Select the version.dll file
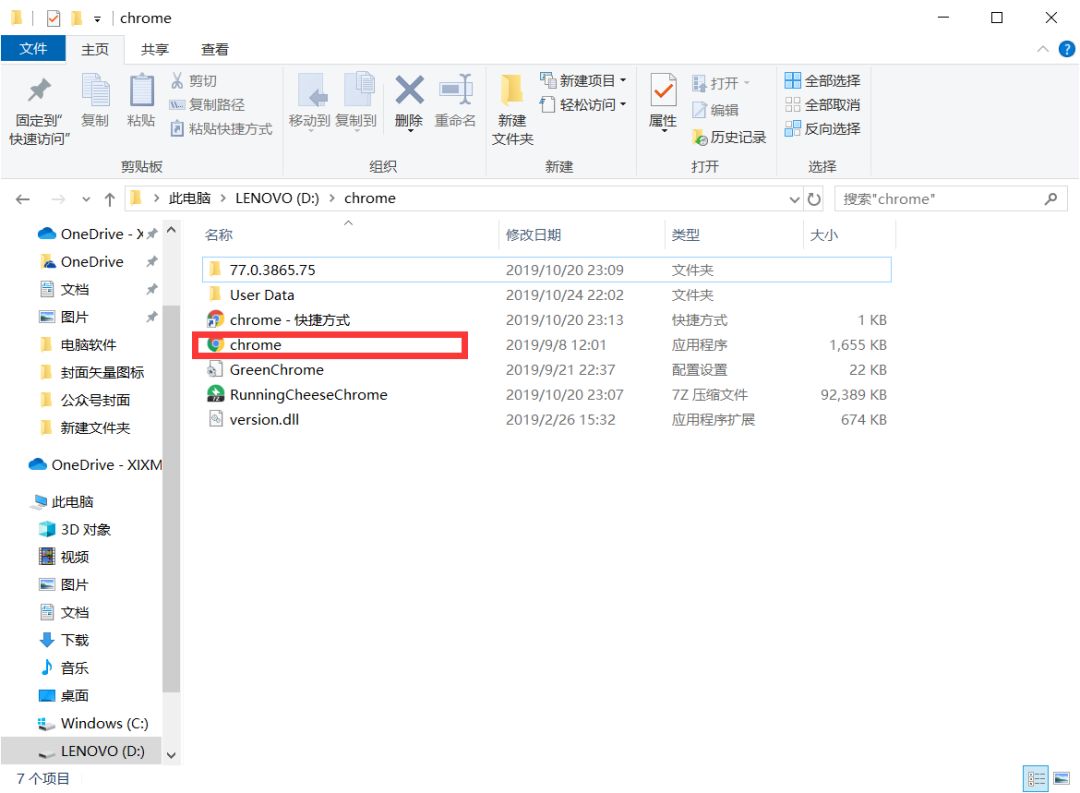Image resolution: width=1080 pixels, height=793 pixels. [x=546, y=420]
